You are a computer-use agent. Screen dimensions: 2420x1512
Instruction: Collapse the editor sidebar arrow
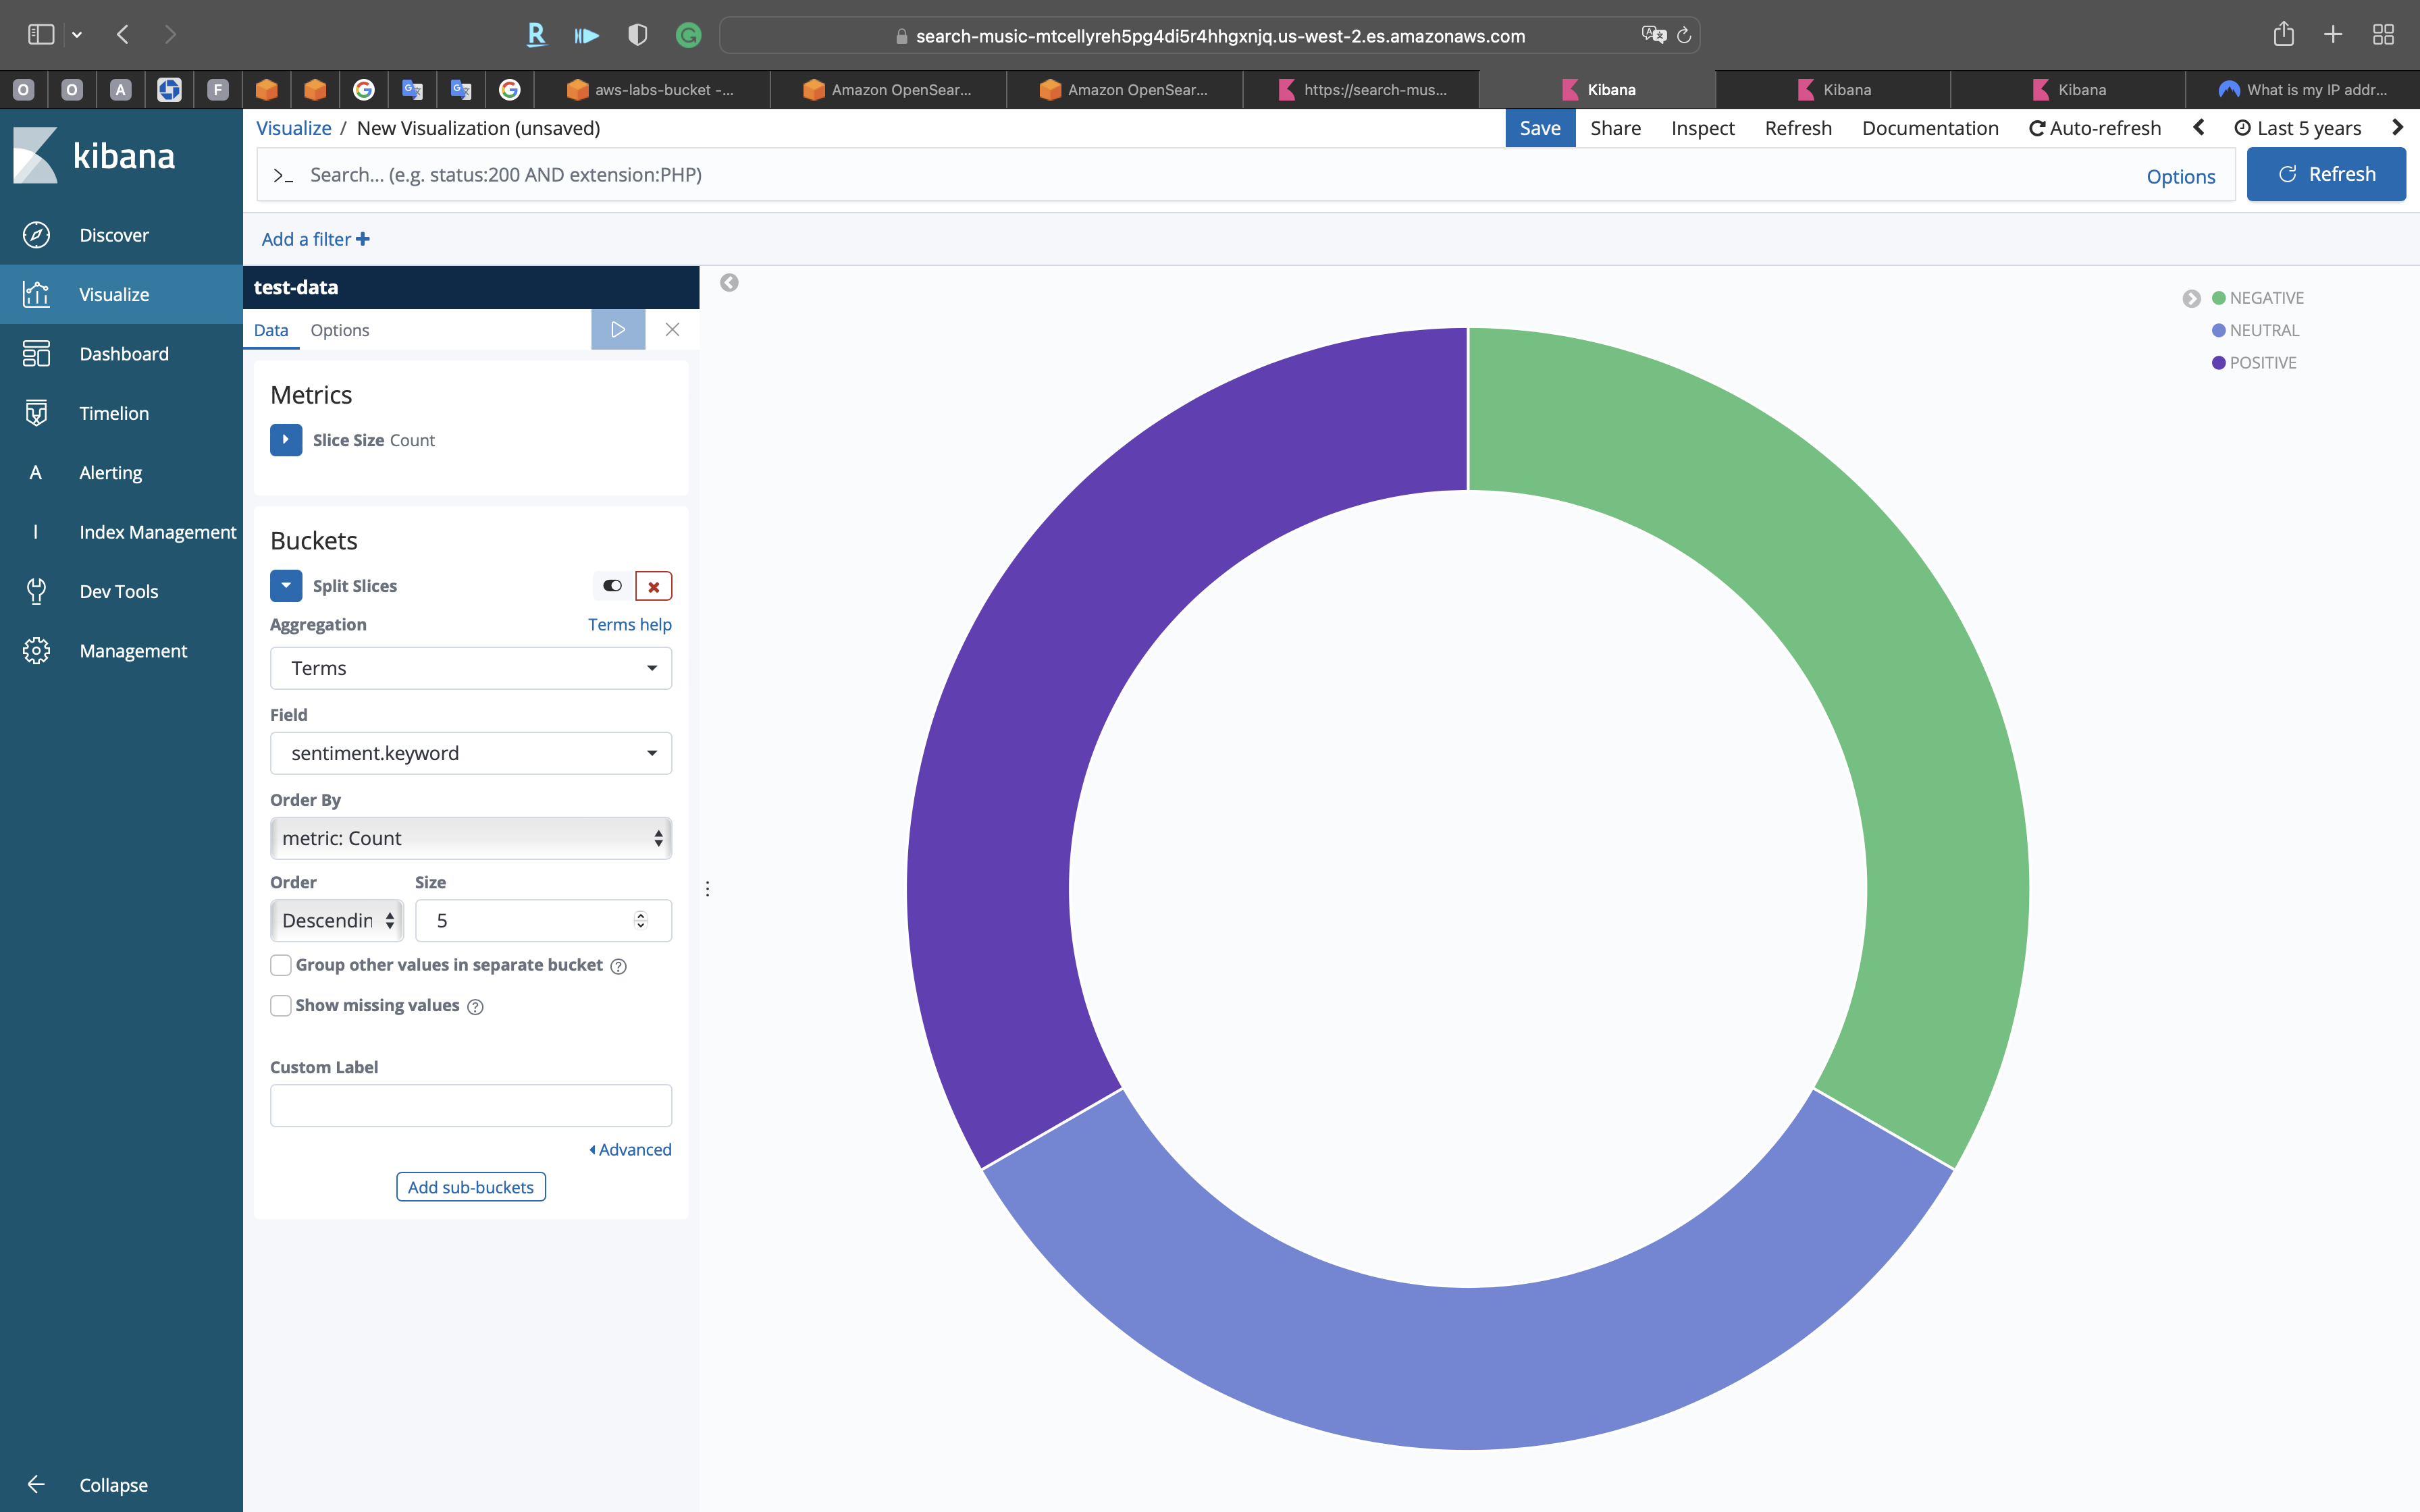[729, 283]
